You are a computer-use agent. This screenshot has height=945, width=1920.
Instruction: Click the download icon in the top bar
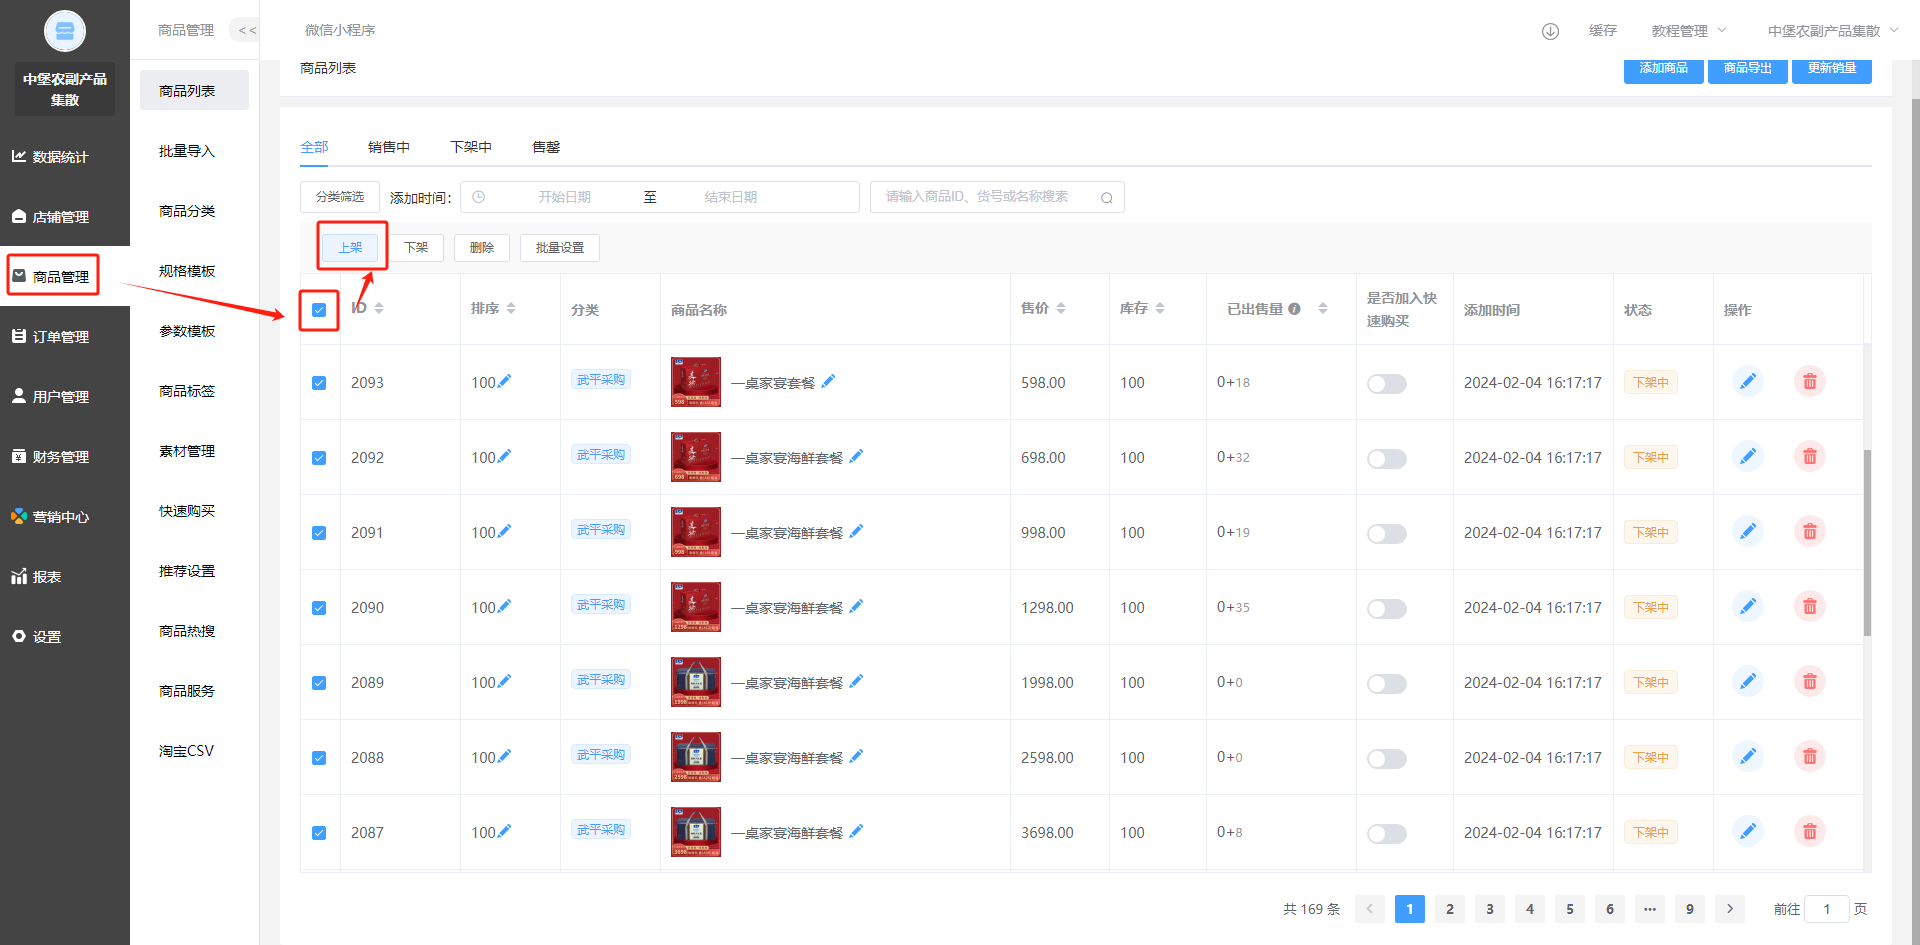click(1550, 31)
